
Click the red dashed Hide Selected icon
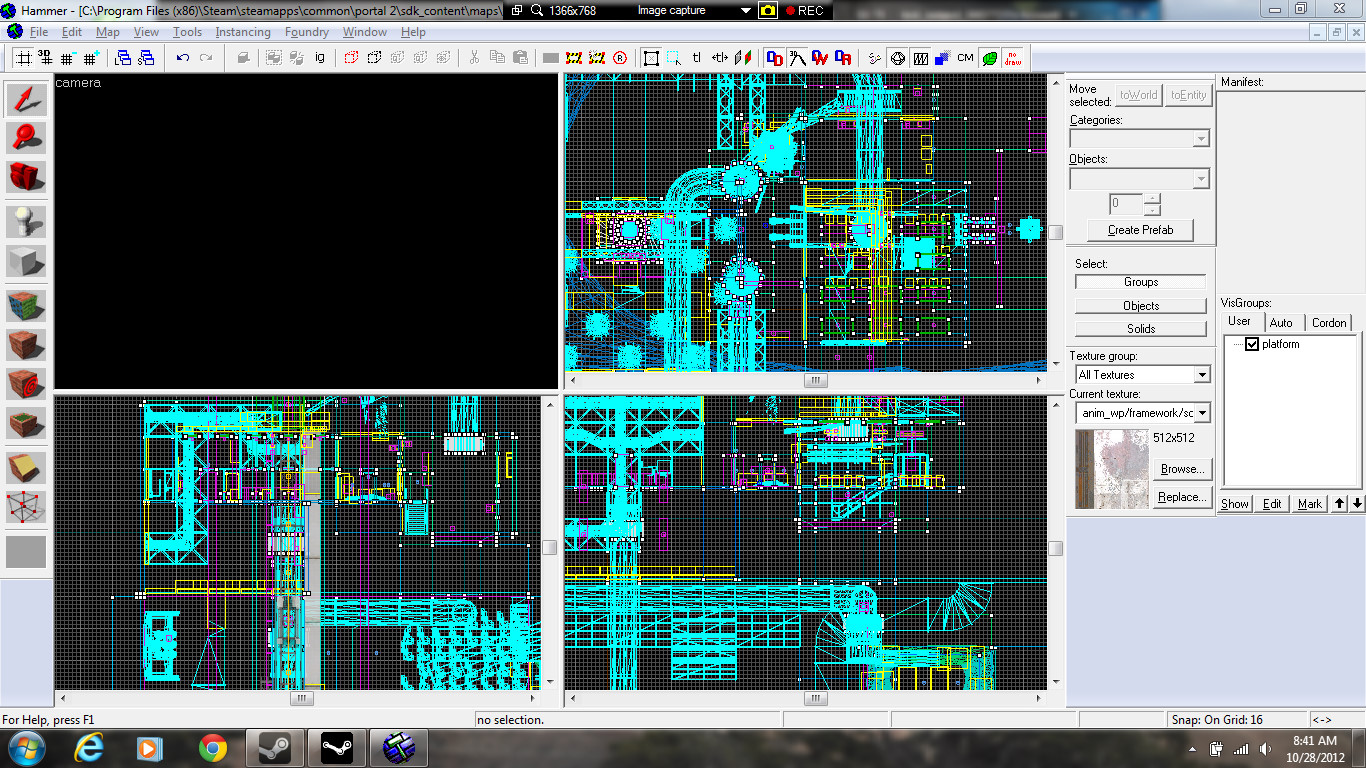351,58
